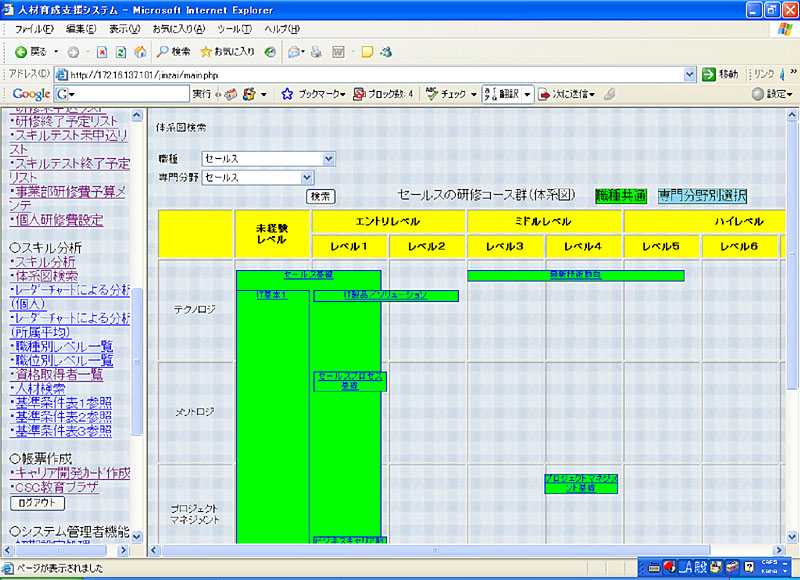Open the ヘルプ(H) menu
This screenshot has height=580, width=800.
pyautogui.click(x=282, y=29)
